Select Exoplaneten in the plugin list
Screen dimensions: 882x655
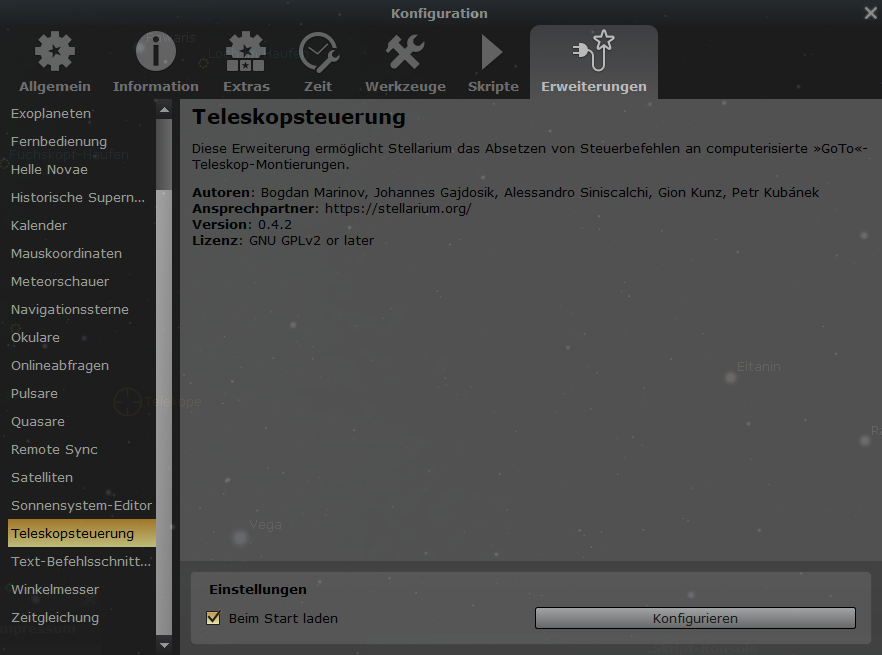click(82, 114)
